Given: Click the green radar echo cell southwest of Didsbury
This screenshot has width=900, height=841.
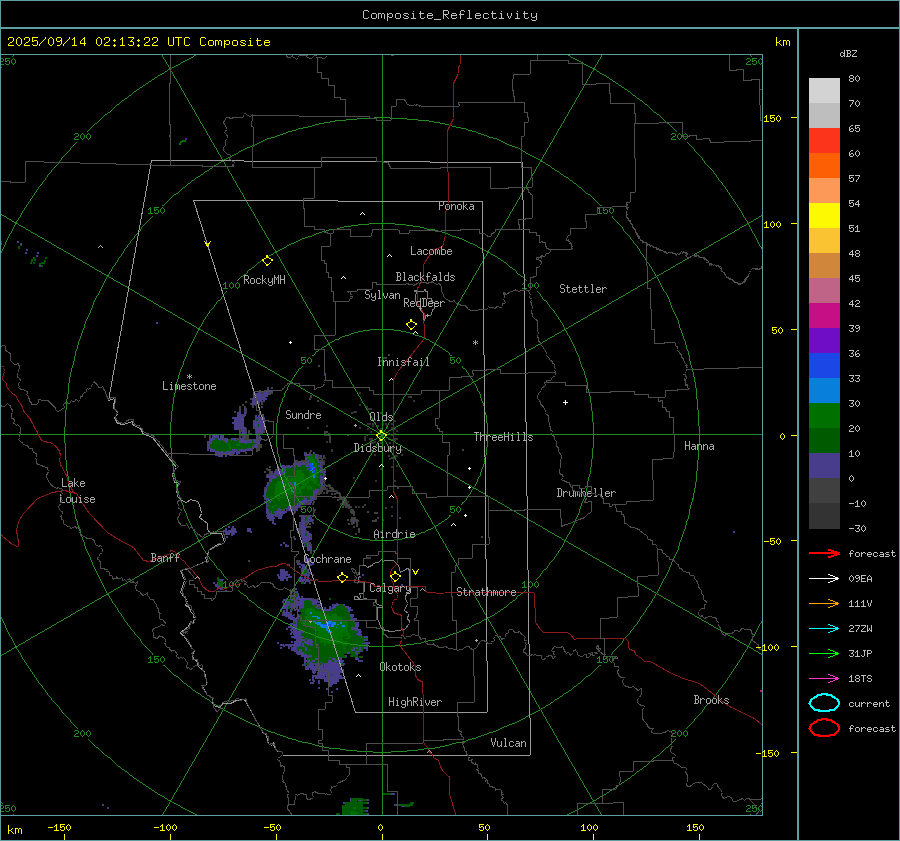Looking at the screenshot, I should [293, 486].
